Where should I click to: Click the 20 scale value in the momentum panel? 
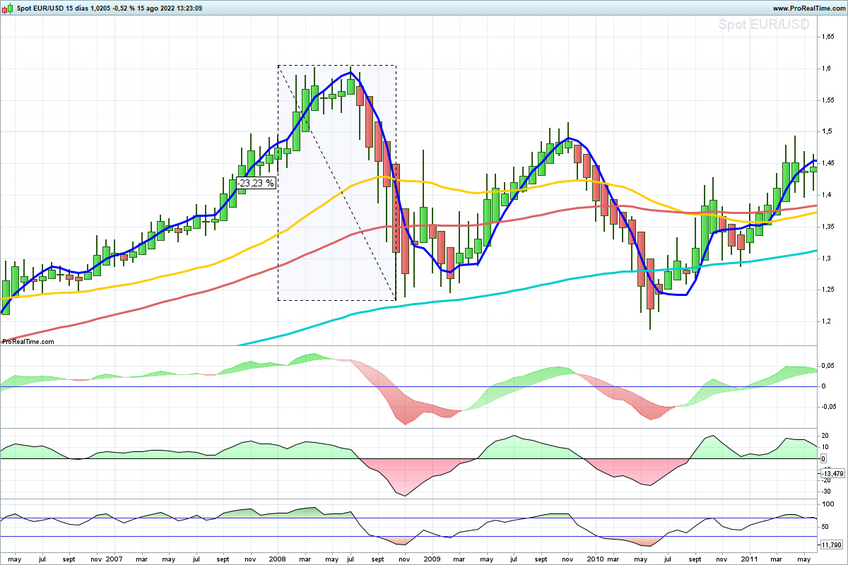pos(825,436)
